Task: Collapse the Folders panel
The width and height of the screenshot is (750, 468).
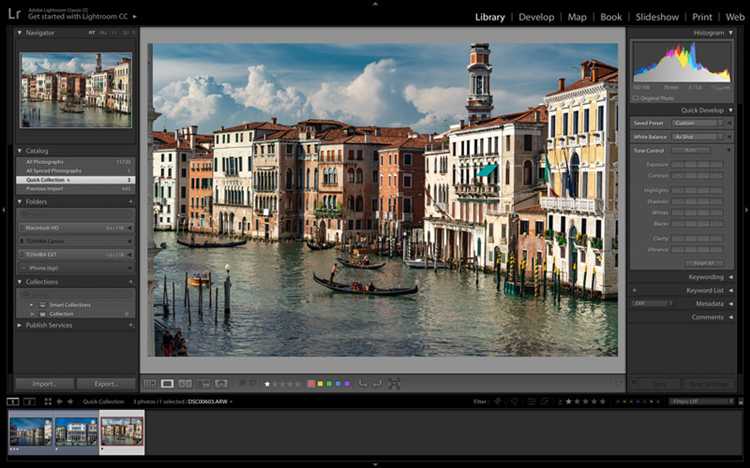Action: 20,202
